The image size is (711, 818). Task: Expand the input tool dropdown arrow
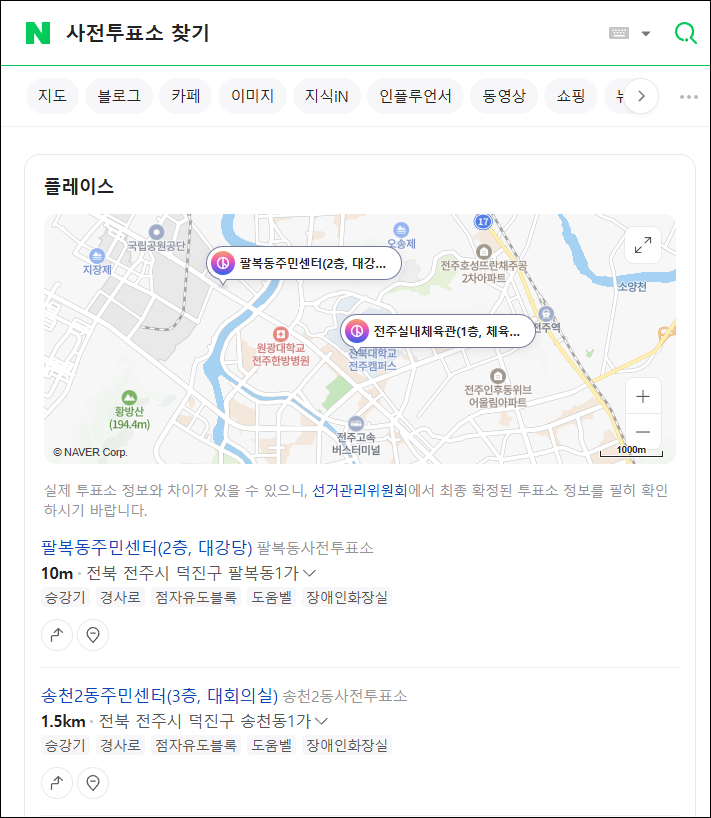[646, 33]
